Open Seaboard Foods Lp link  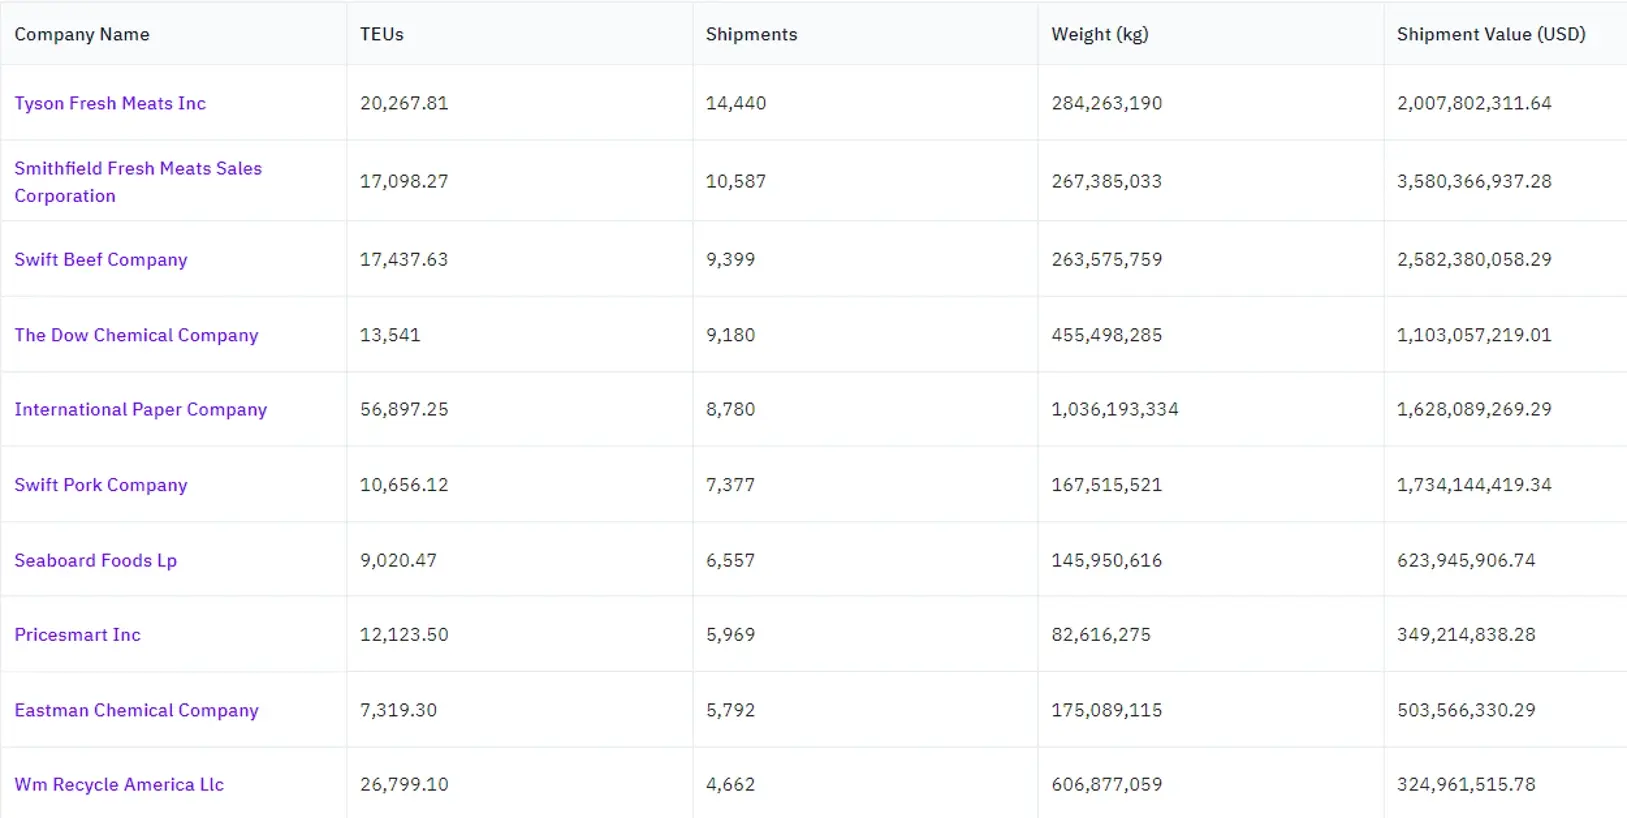click(x=96, y=560)
